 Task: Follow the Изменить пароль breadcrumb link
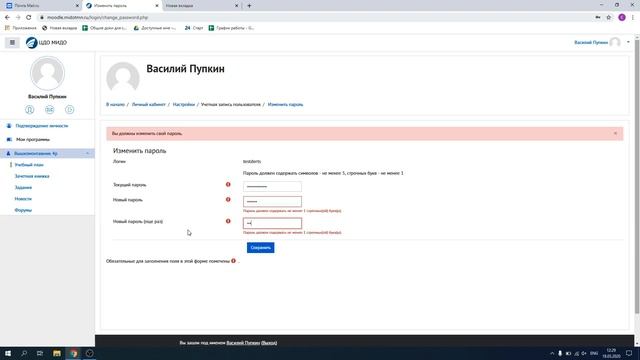(285, 104)
